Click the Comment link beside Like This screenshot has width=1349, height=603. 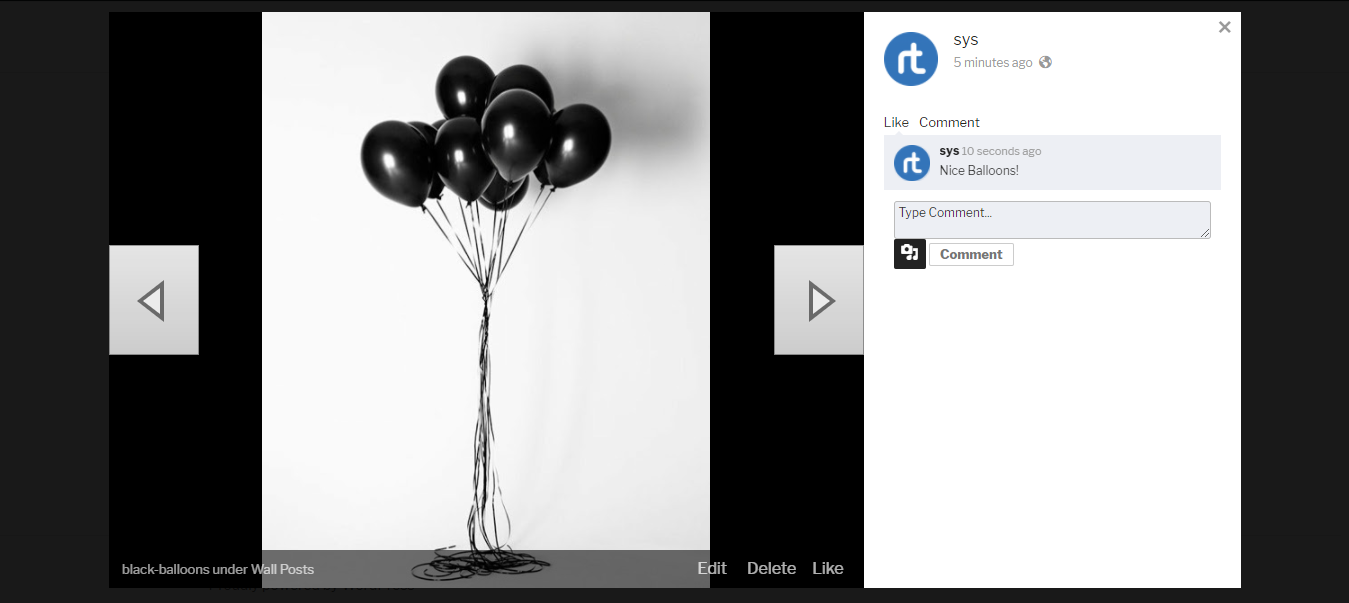tap(949, 122)
